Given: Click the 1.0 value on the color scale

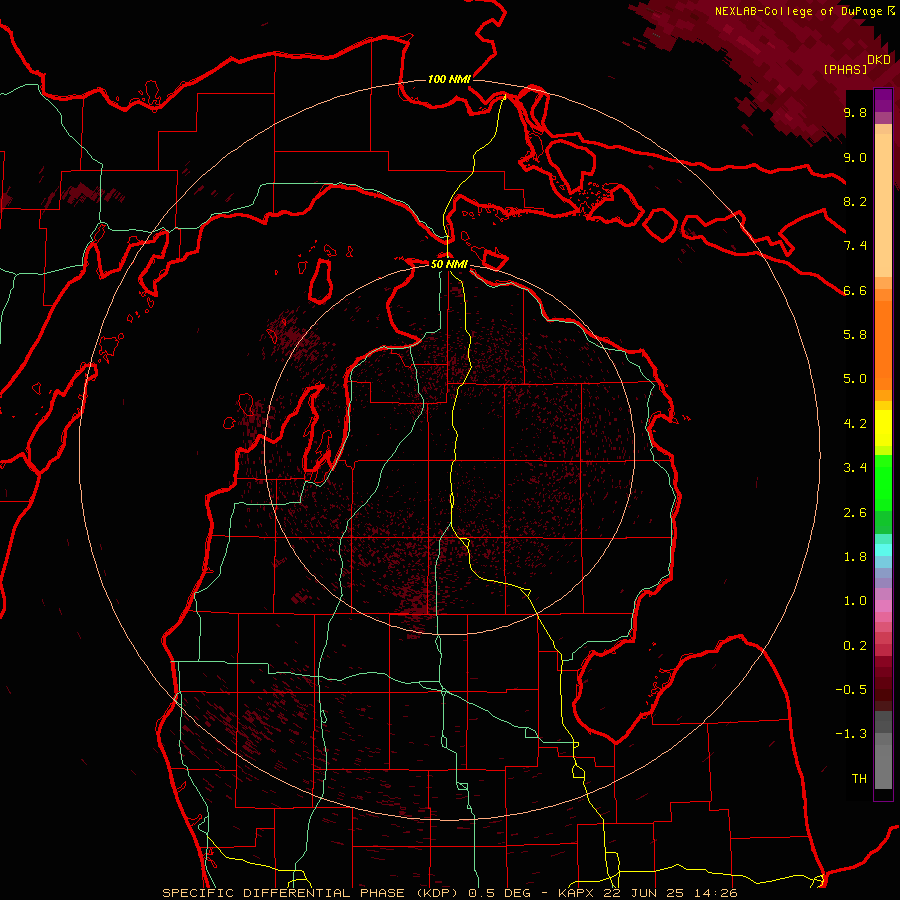Looking at the screenshot, I should click(x=855, y=601).
